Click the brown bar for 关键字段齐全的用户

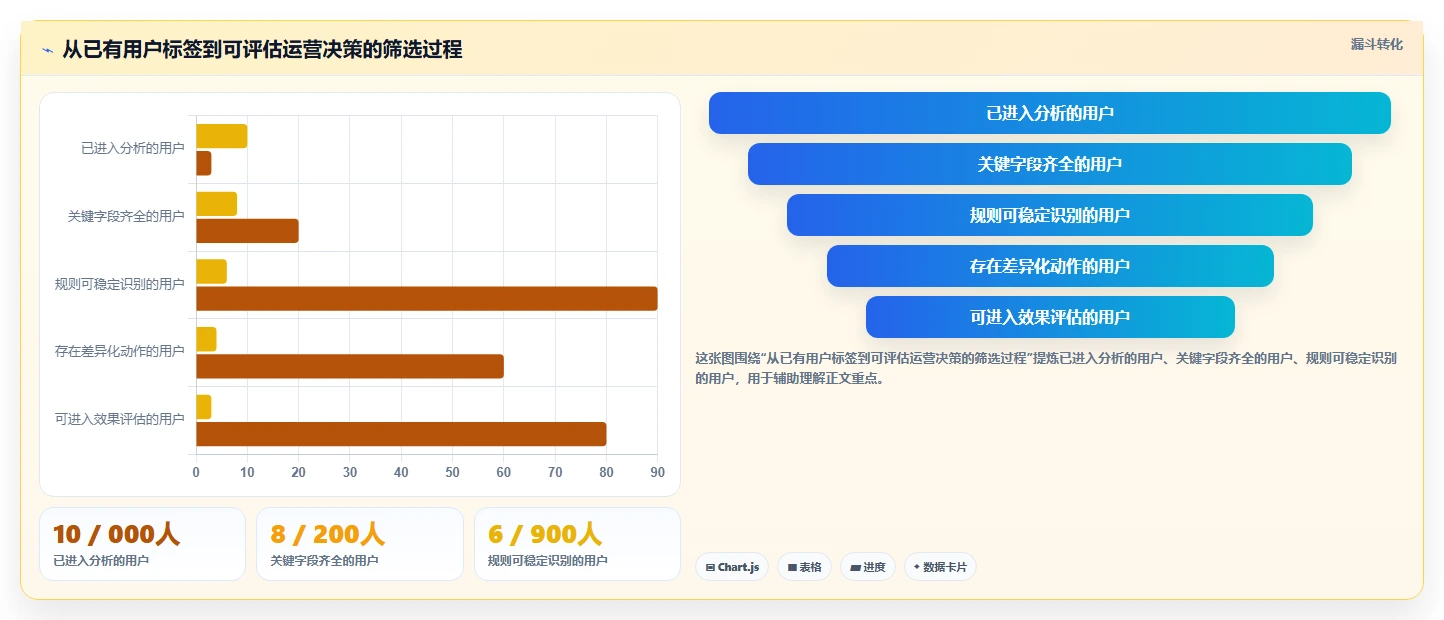(x=247, y=231)
